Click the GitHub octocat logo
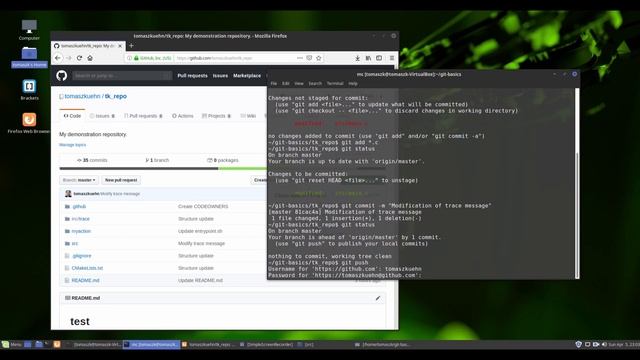 pos(62,76)
